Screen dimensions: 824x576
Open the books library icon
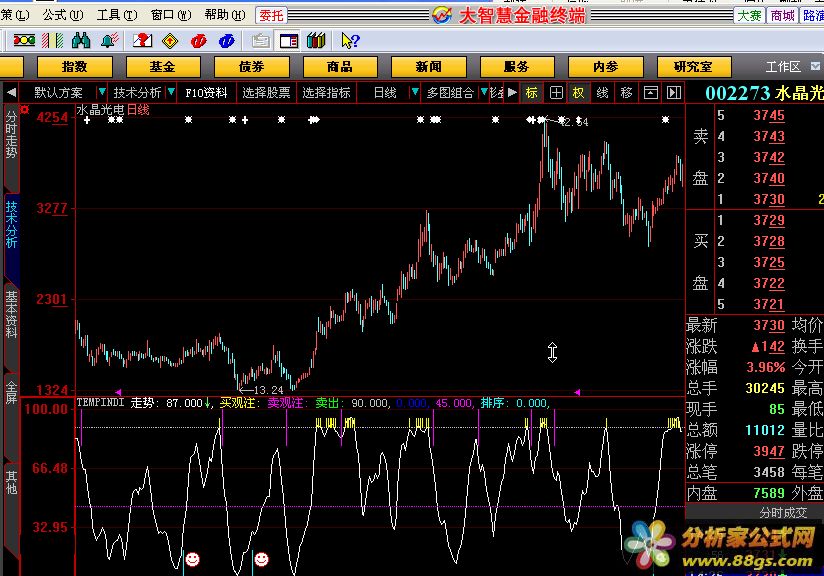(316, 40)
